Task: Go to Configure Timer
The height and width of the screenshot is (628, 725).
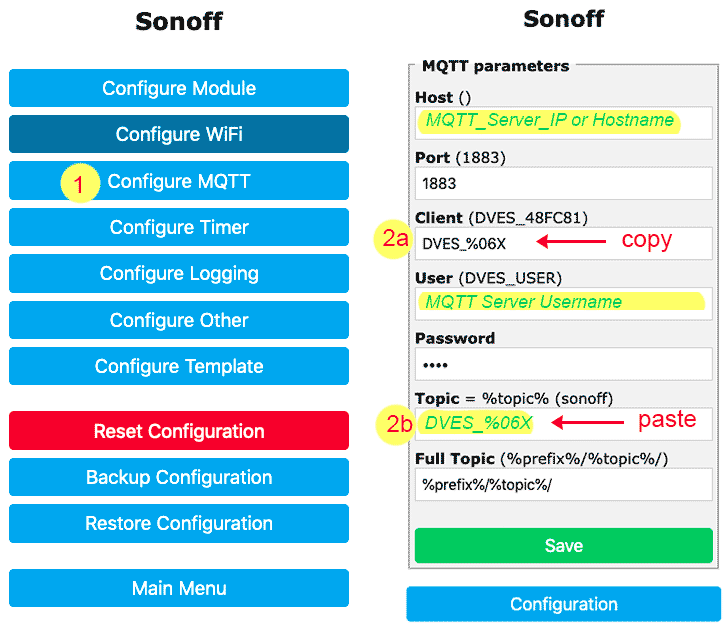Action: point(178,227)
